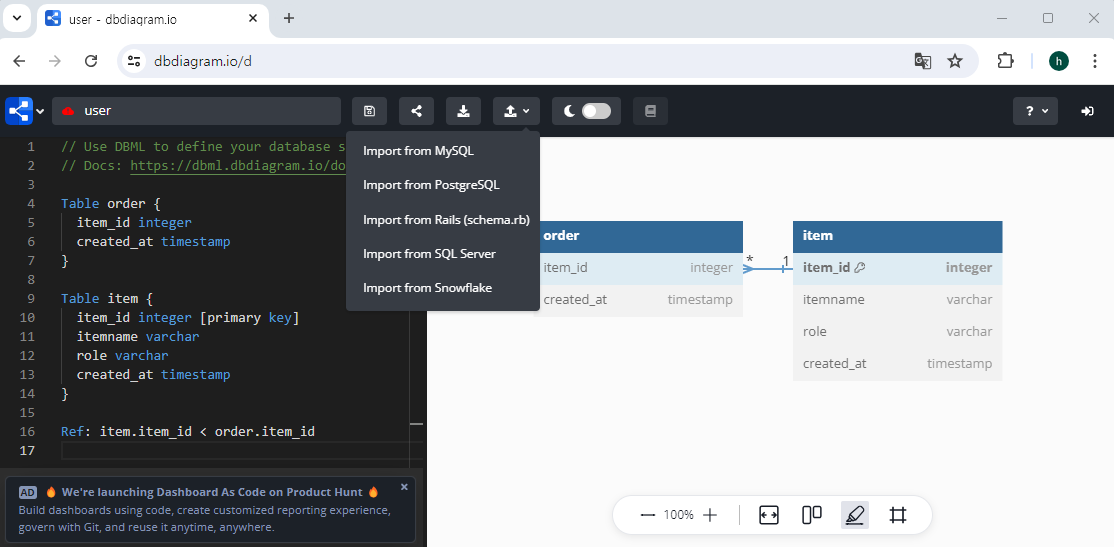Place cursor on empty editor line 17

(242, 451)
